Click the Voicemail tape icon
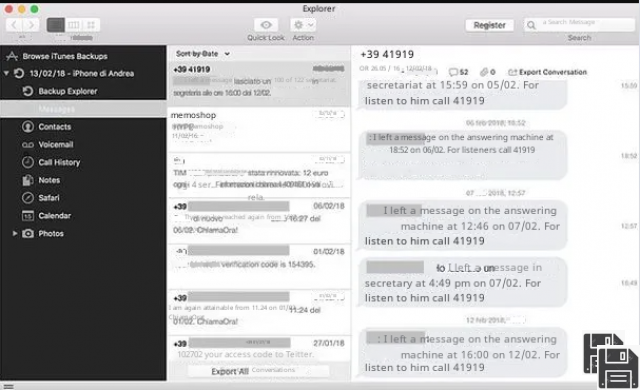640x390 pixels. [x=28, y=145]
